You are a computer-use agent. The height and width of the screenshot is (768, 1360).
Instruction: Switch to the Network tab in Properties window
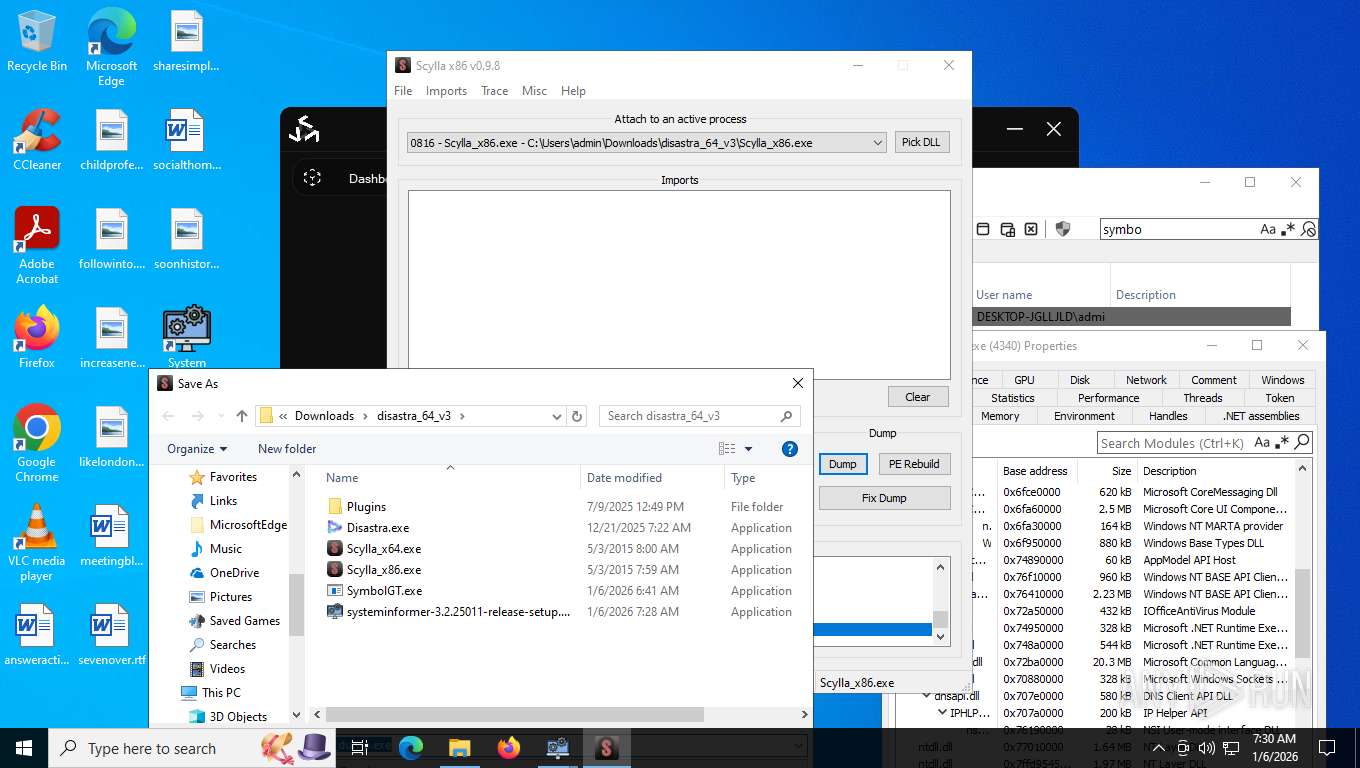(x=1146, y=380)
